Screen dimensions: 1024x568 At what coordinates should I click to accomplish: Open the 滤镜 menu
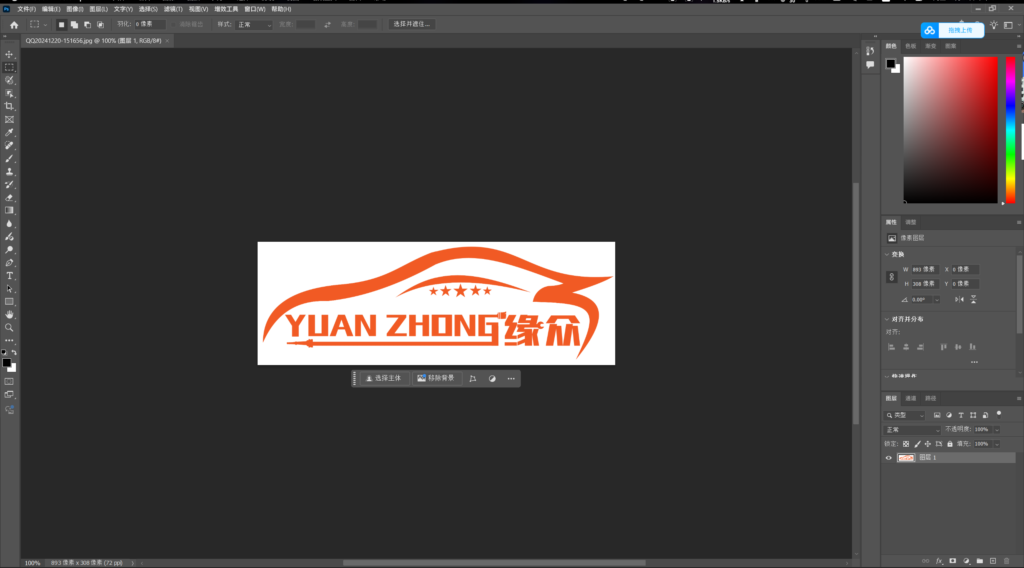(173, 8)
